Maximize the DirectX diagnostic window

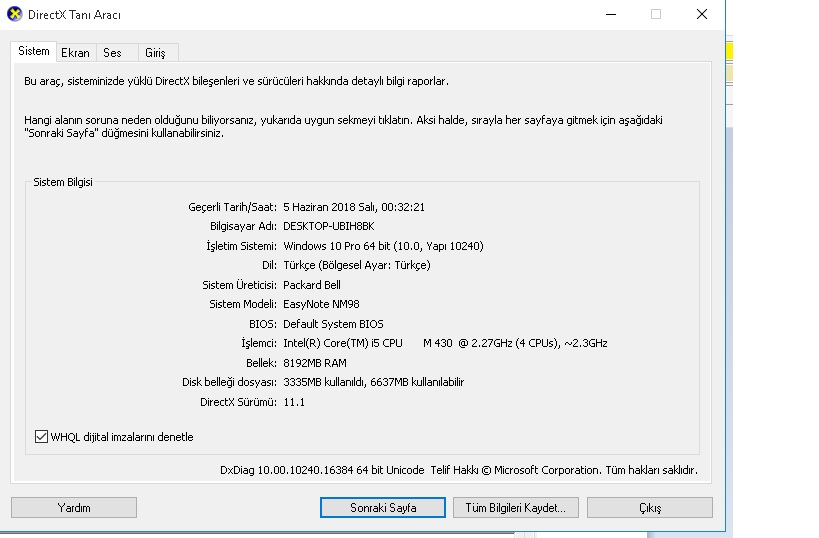pyautogui.click(x=656, y=15)
